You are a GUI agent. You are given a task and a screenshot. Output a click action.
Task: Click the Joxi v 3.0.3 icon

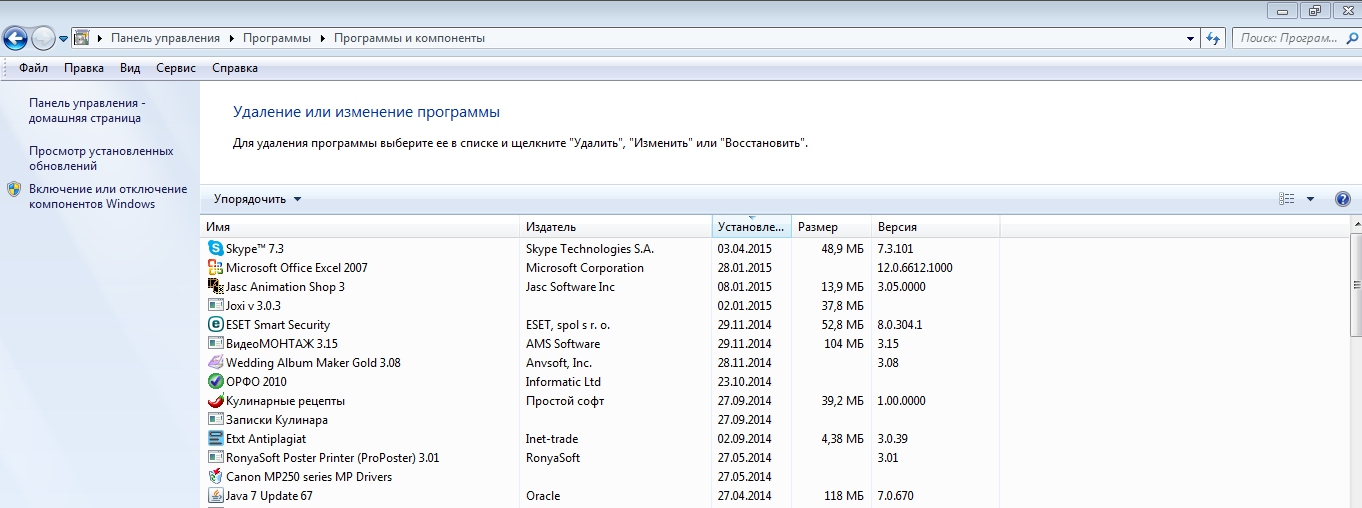click(x=215, y=305)
